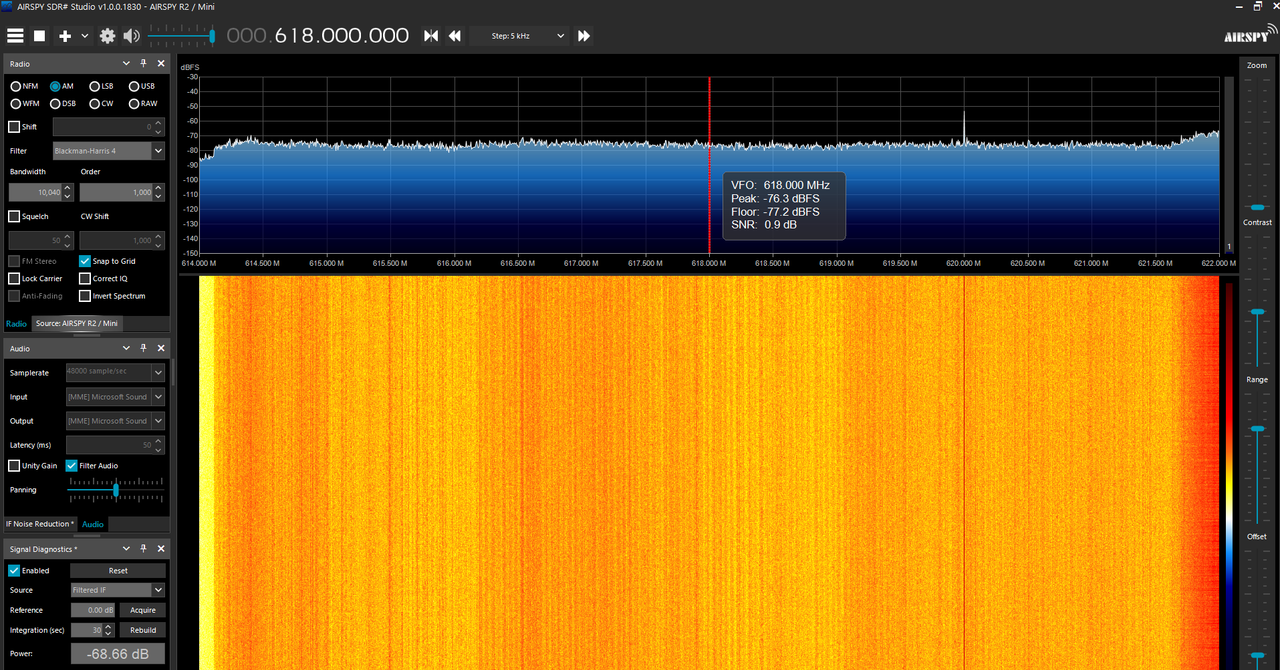The image size is (1280, 670).
Task: Switch to the Radio tab
Action: pos(16,323)
